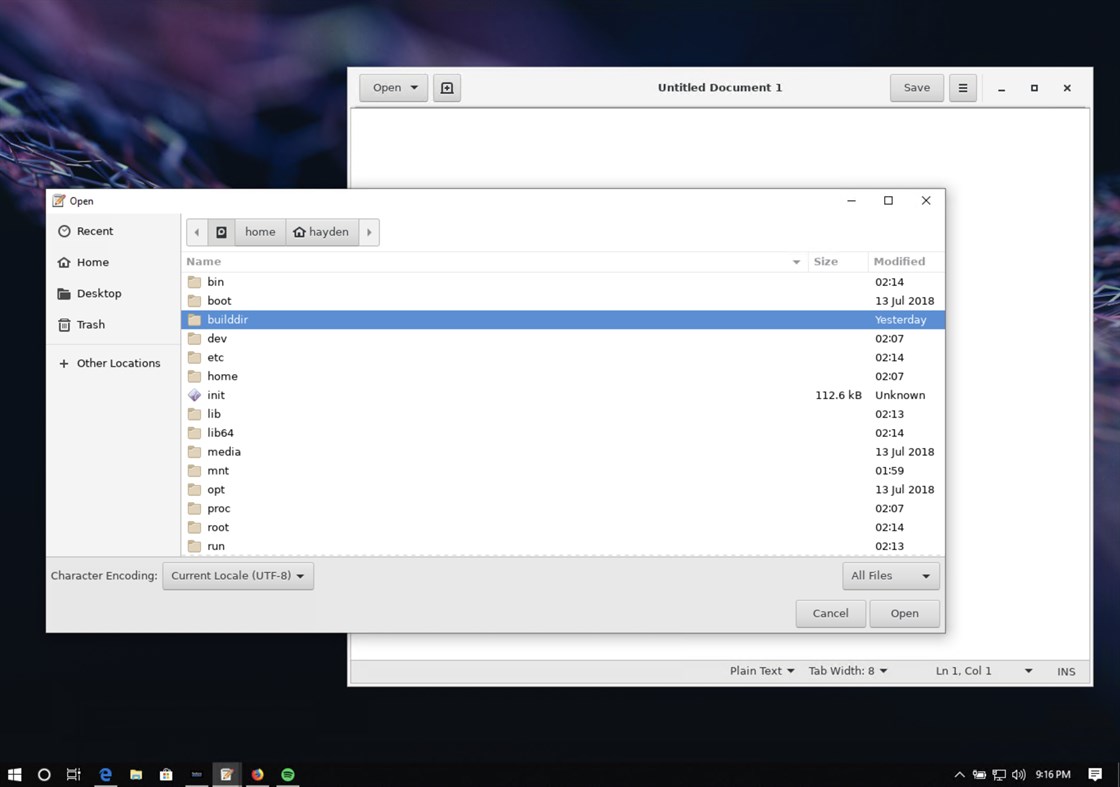Screen dimensions: 1120x787
Task: Toggle overwrite mode via the INS indicator
Action: (1066, 671)
